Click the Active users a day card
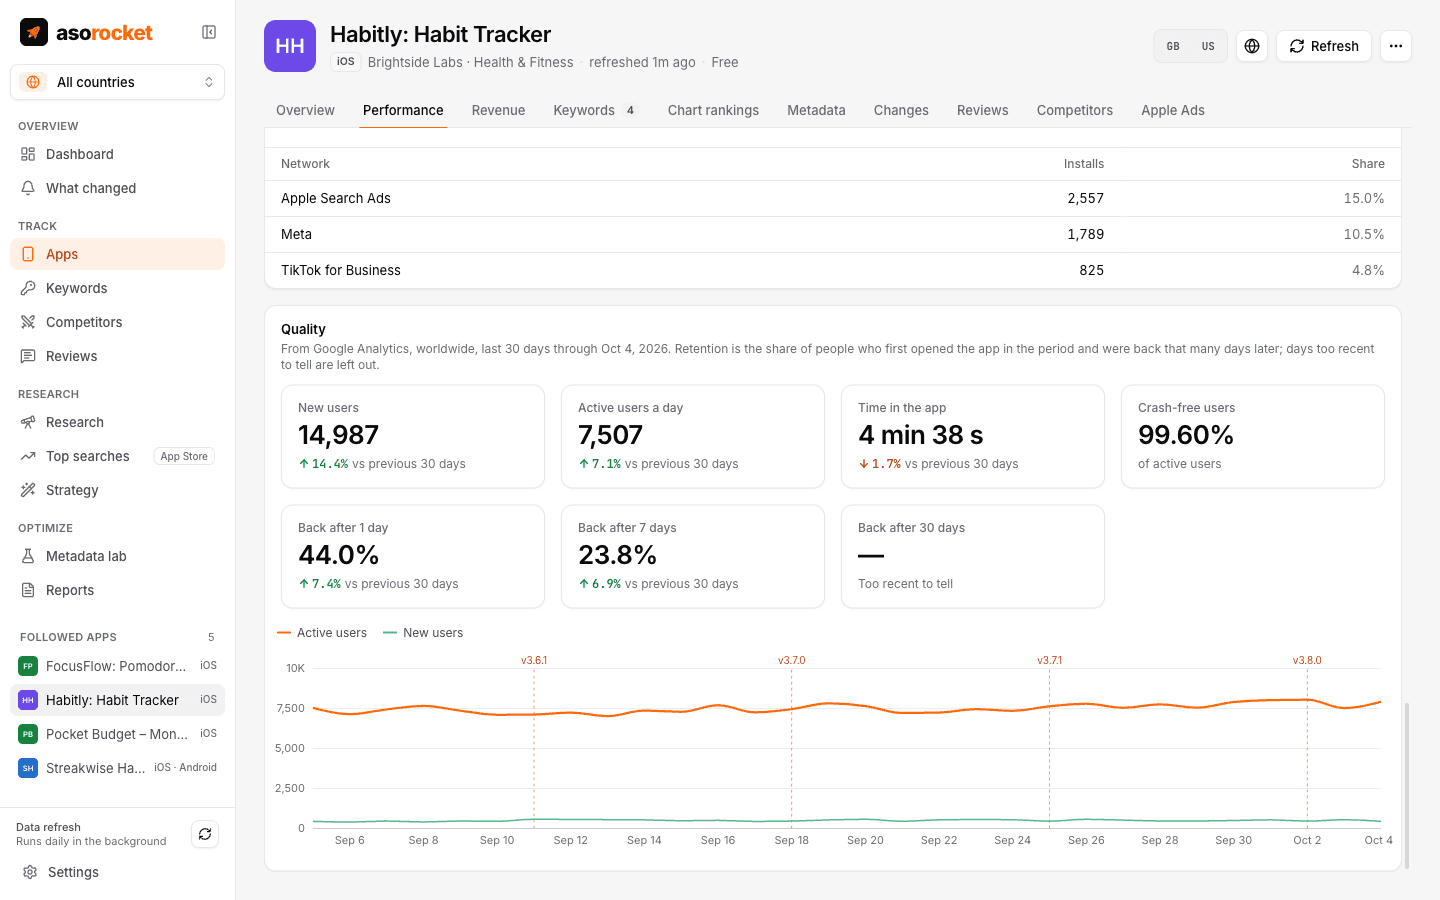1440x900 pixels. (x=693, y=436)
